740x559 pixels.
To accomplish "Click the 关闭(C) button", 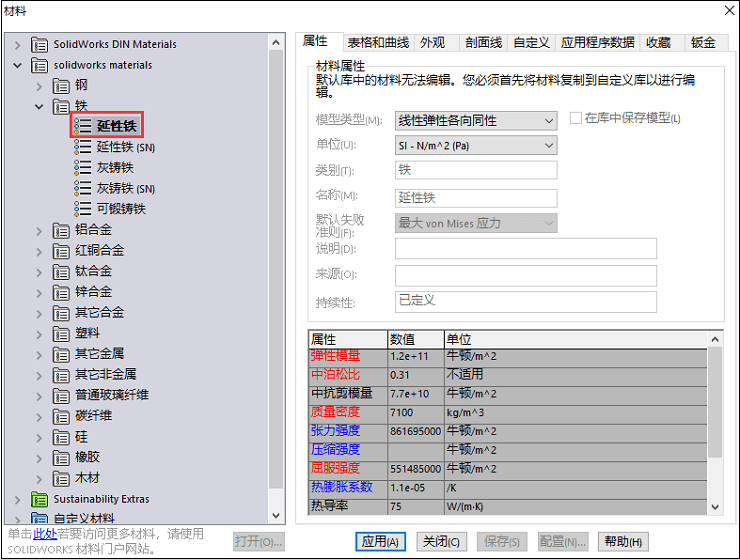I will click(x=441, y=542).
